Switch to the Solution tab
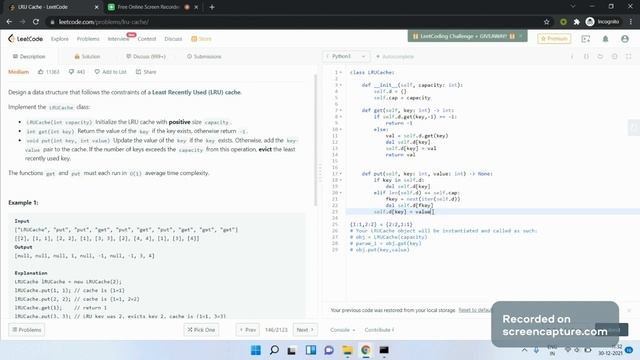 pos(87,56)
